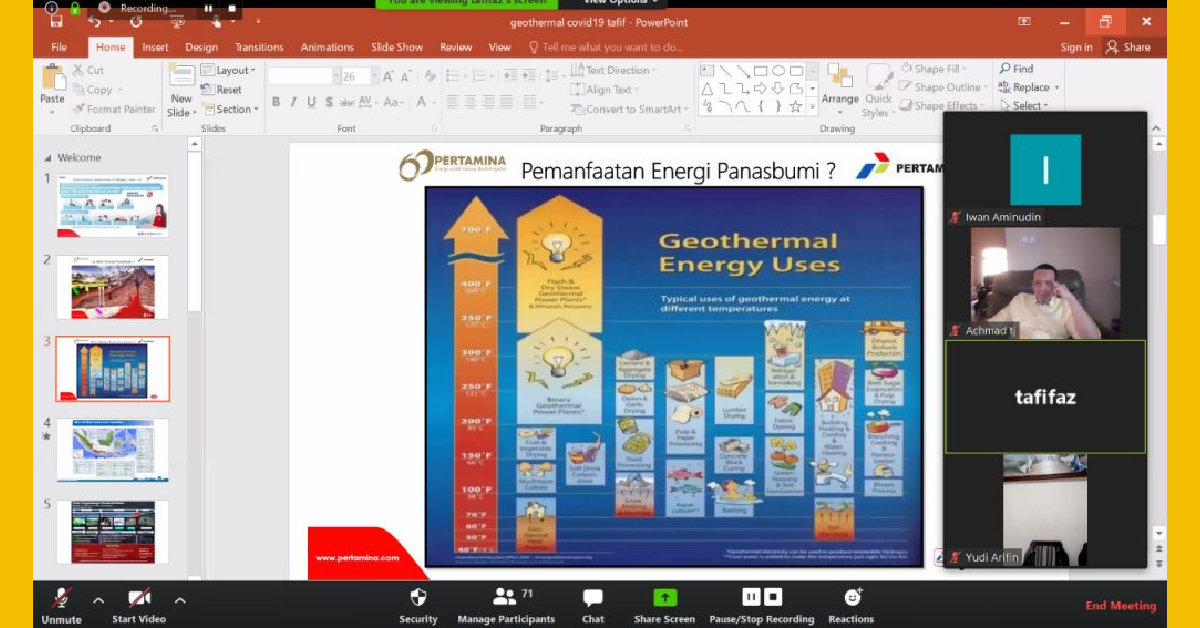Viewport: 1200px width, 628px height.
Task: Open the Zoom Security options
Action: point(417,600)
